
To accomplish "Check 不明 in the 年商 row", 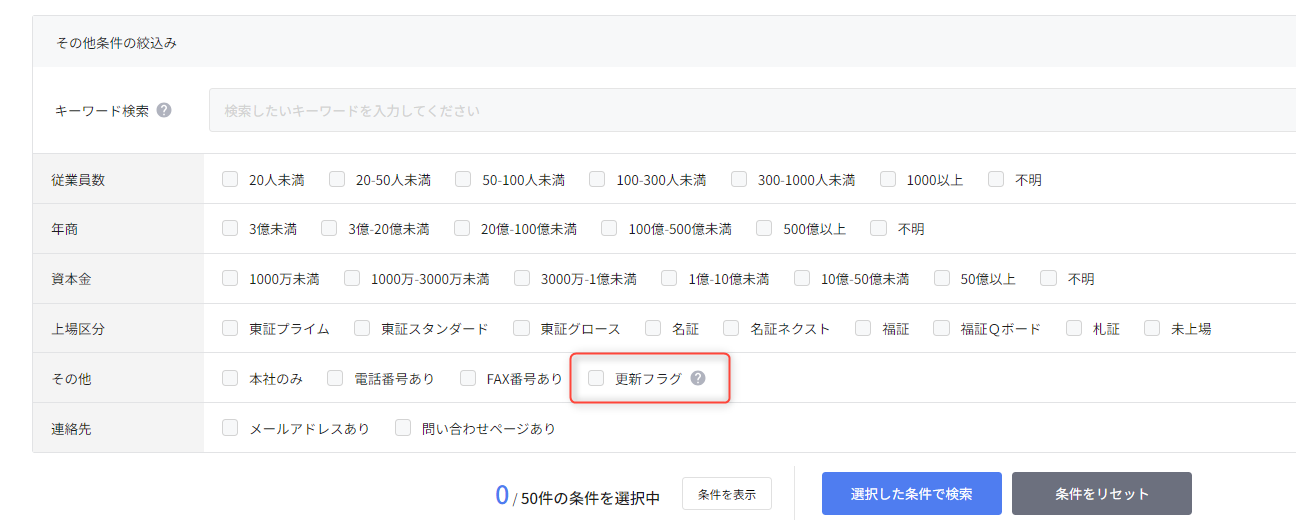I will pos(878,228).
